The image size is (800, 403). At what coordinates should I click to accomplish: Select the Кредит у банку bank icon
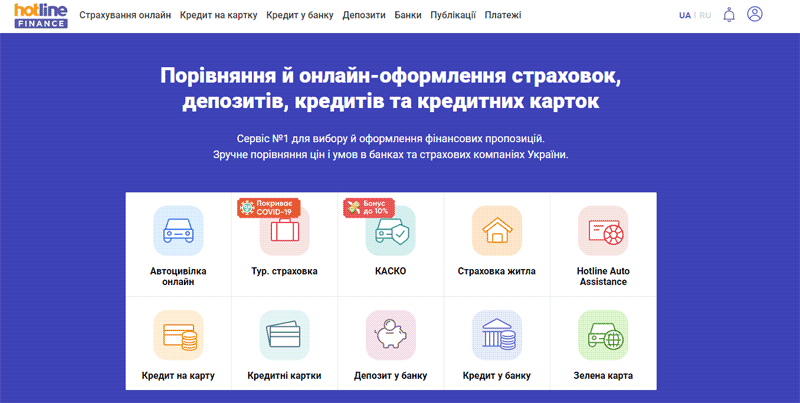click(x=497, y=335)
